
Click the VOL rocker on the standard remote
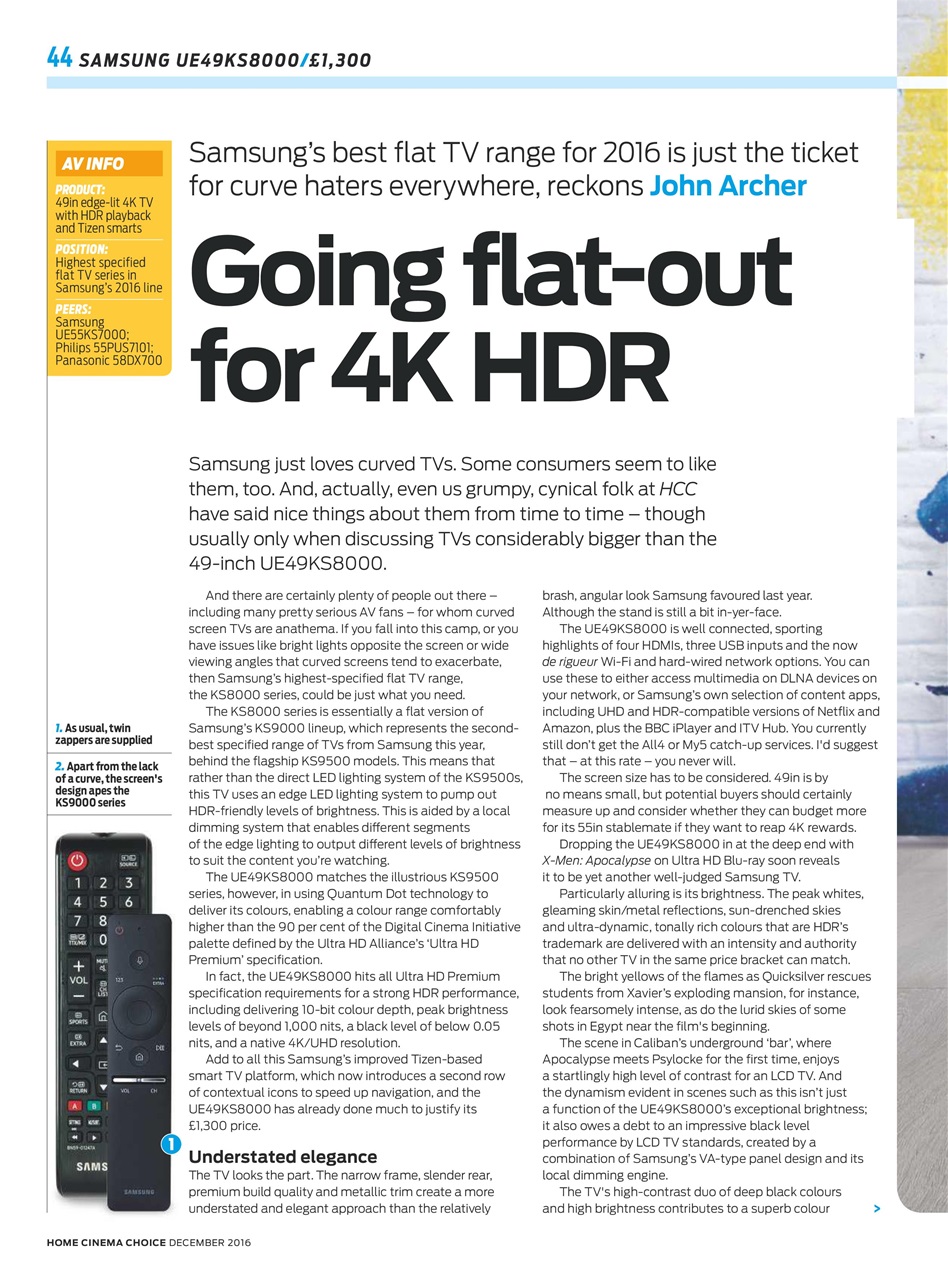click(x=79, y=979)
